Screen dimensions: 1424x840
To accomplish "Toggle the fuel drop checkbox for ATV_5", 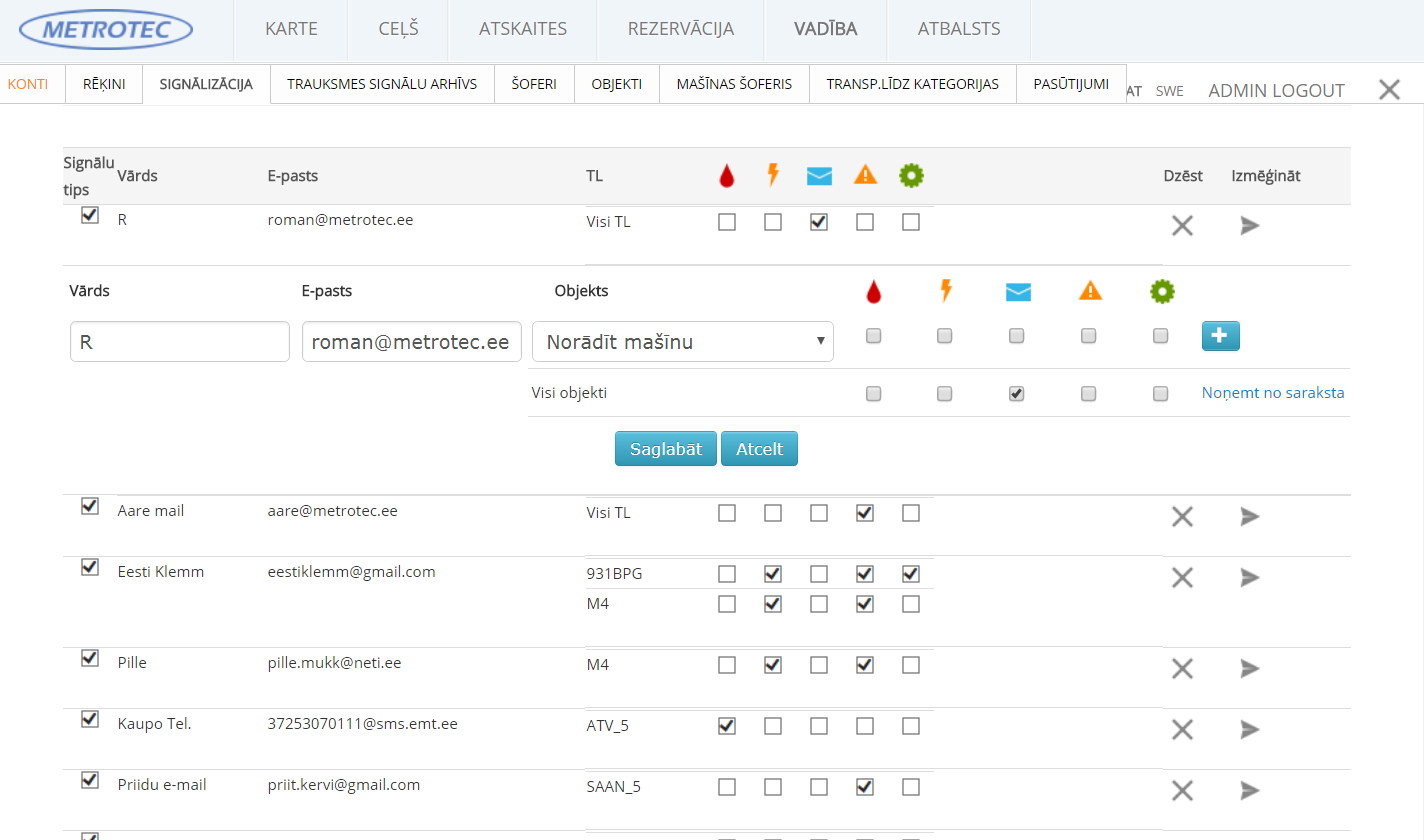I will click(x=727, y=726).
